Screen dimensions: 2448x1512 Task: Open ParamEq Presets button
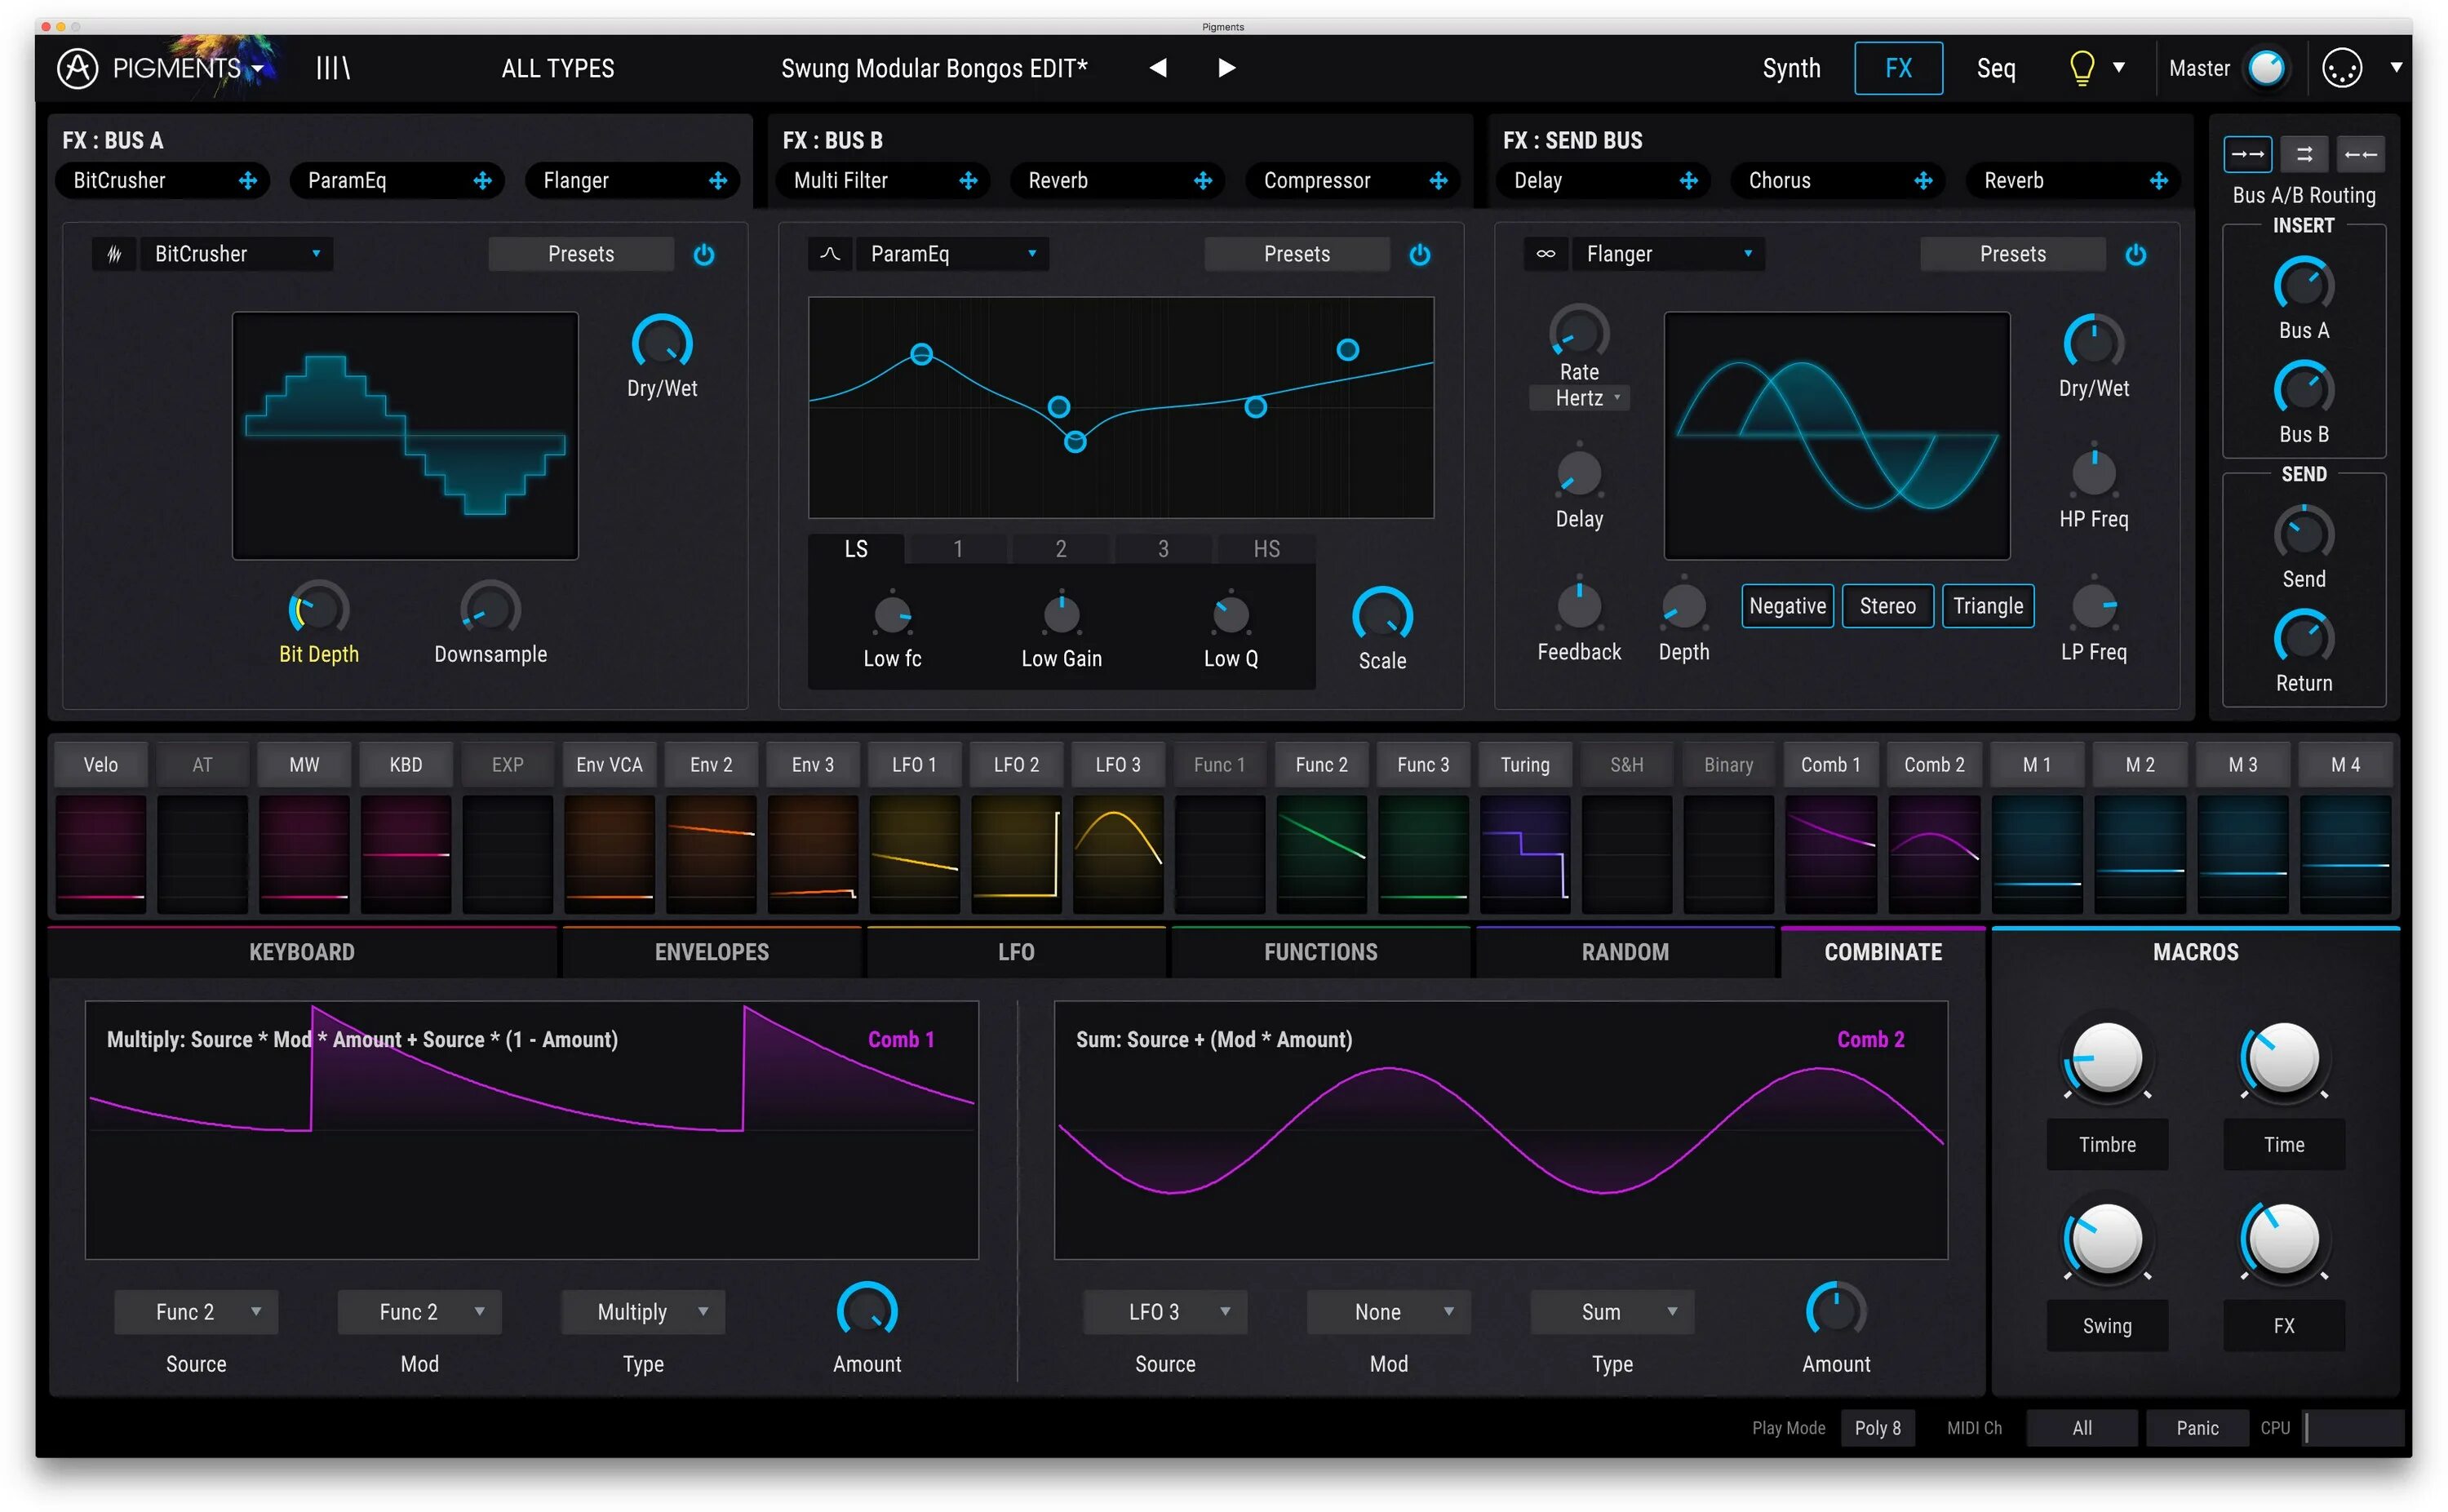1296,254
